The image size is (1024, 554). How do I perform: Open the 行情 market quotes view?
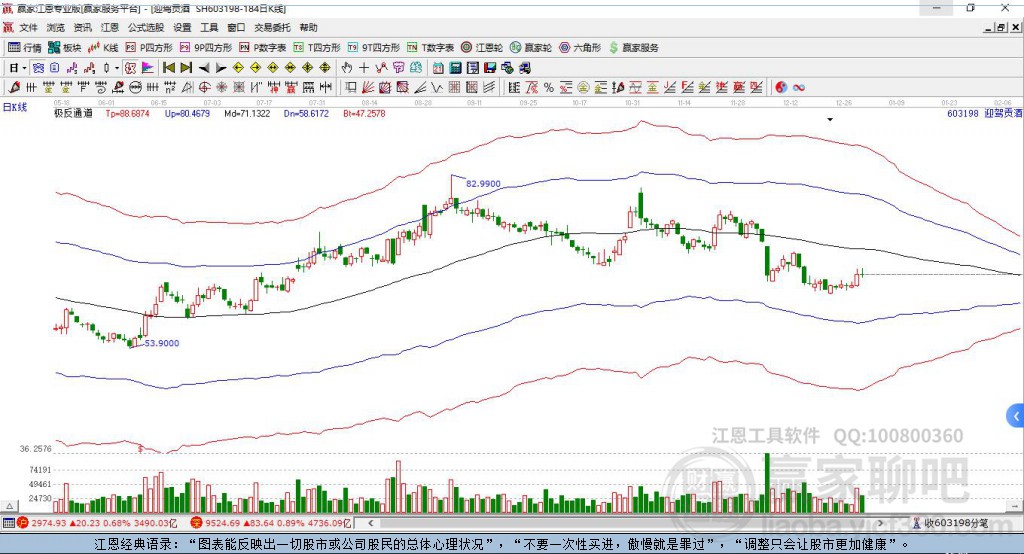[x=24, y=48]
